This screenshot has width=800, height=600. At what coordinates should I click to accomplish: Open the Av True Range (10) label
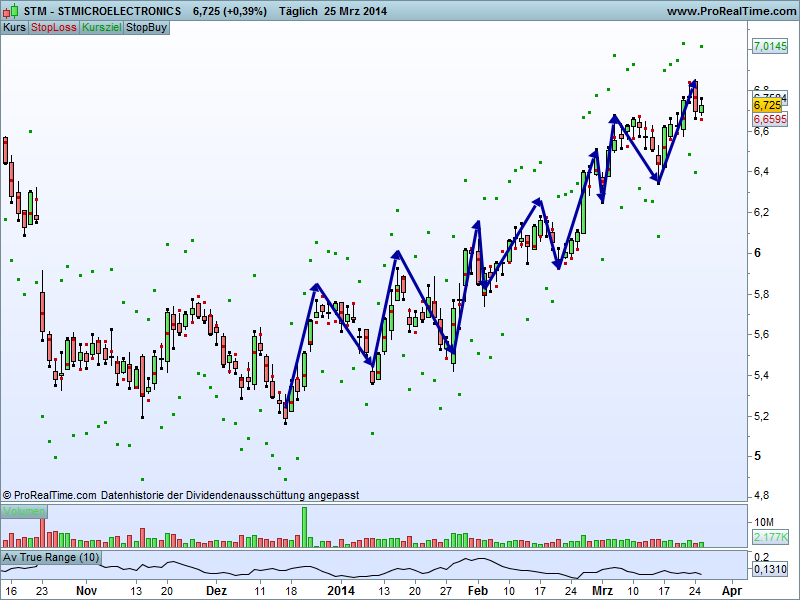(x=51, y=557)
